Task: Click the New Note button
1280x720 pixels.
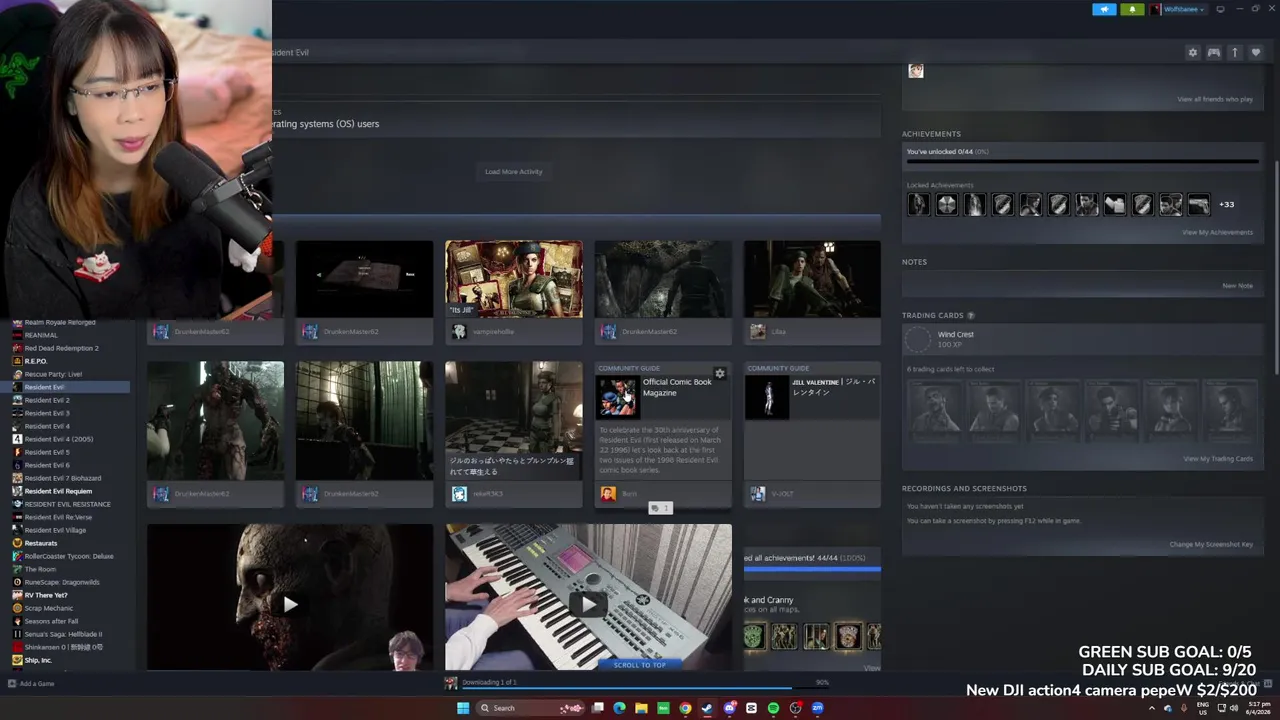Action: pos(1237,285)
